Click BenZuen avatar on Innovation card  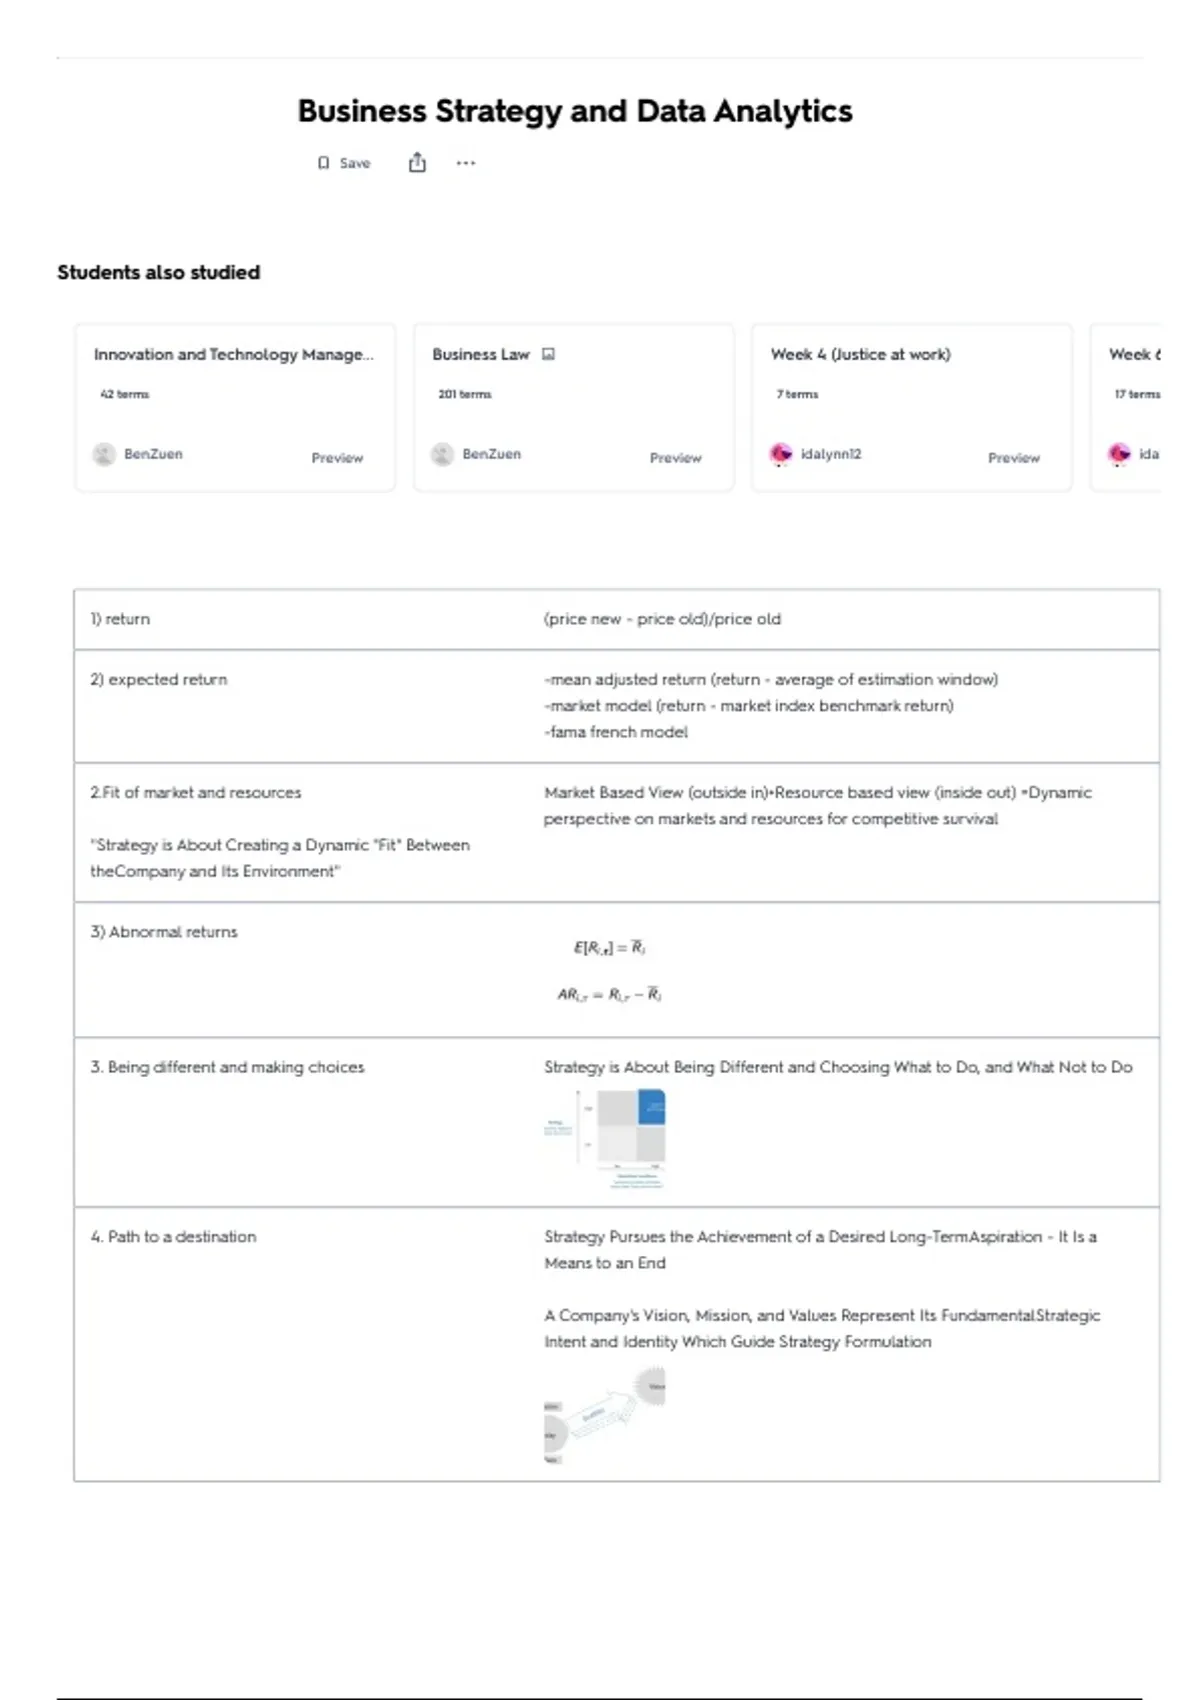tap(104, 454)
